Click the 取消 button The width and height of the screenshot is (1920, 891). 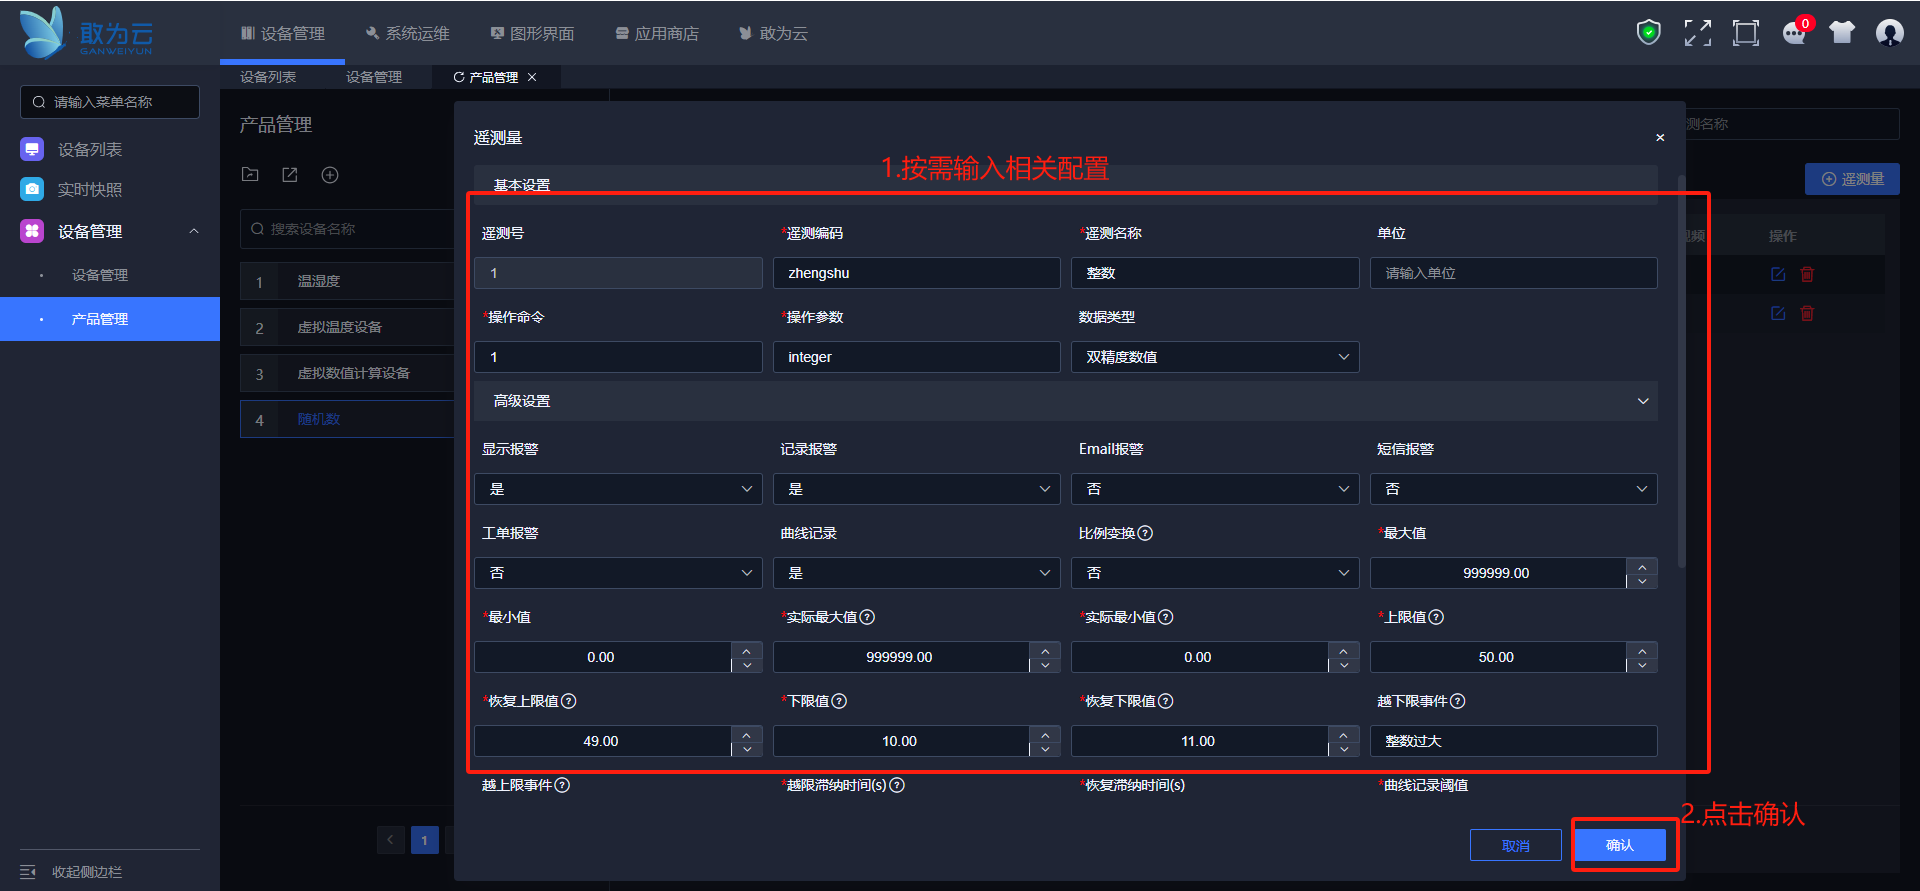coord(1515,845)
